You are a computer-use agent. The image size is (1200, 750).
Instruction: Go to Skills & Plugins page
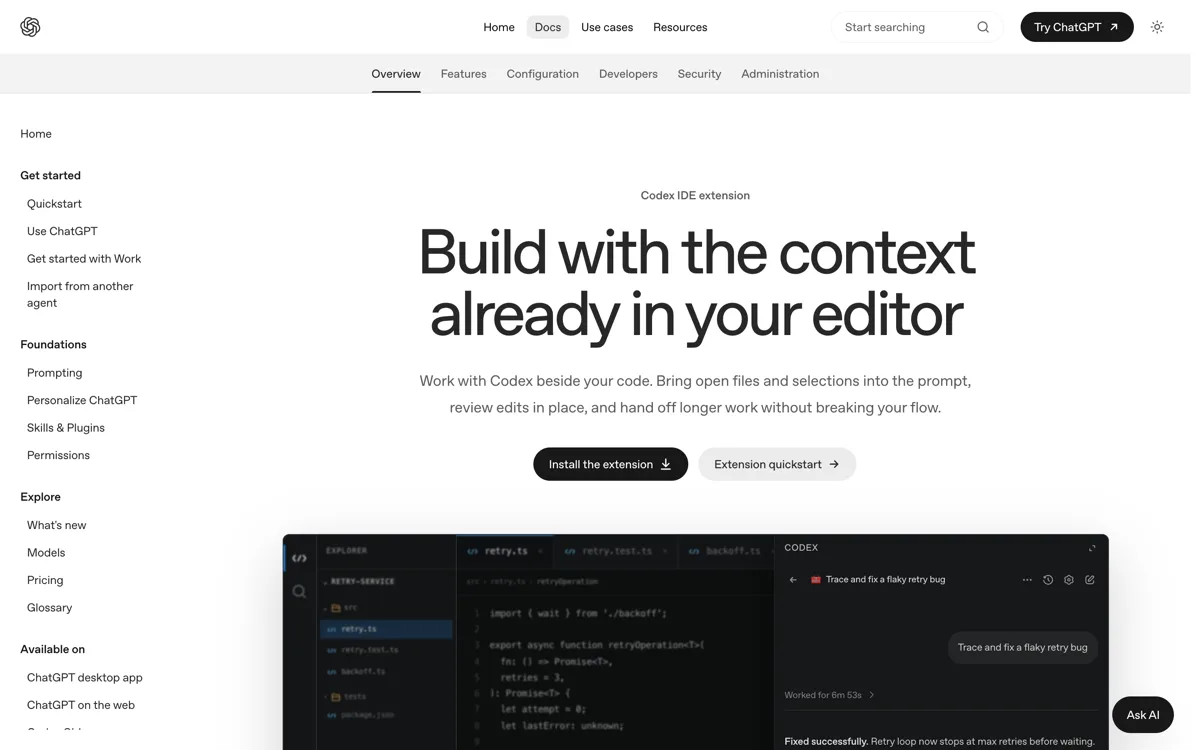66,428
